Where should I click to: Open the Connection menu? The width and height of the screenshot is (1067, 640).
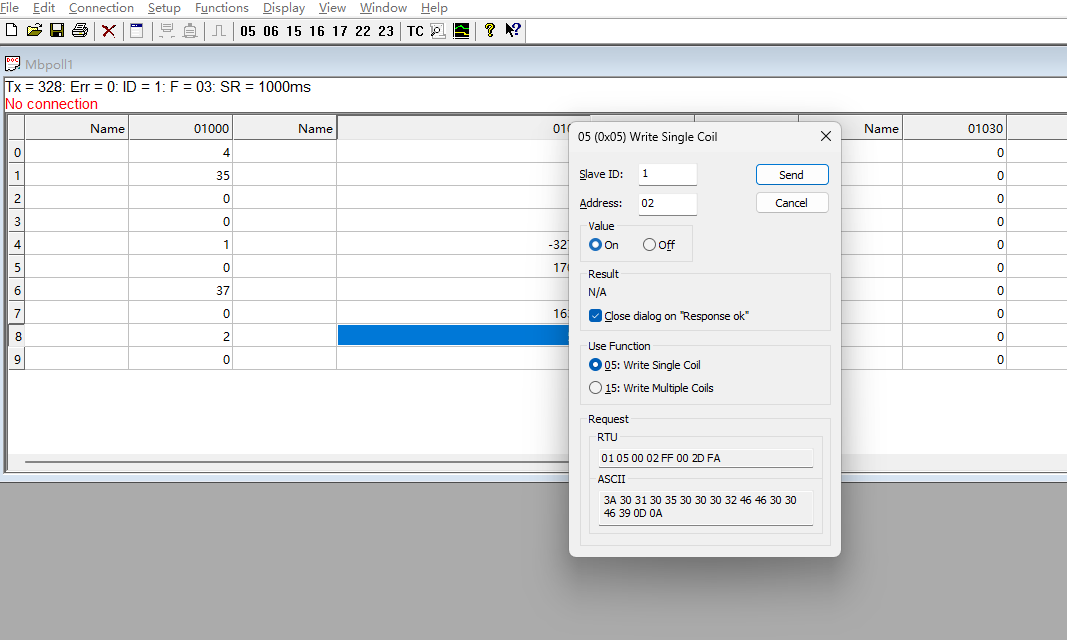(101, 8)
